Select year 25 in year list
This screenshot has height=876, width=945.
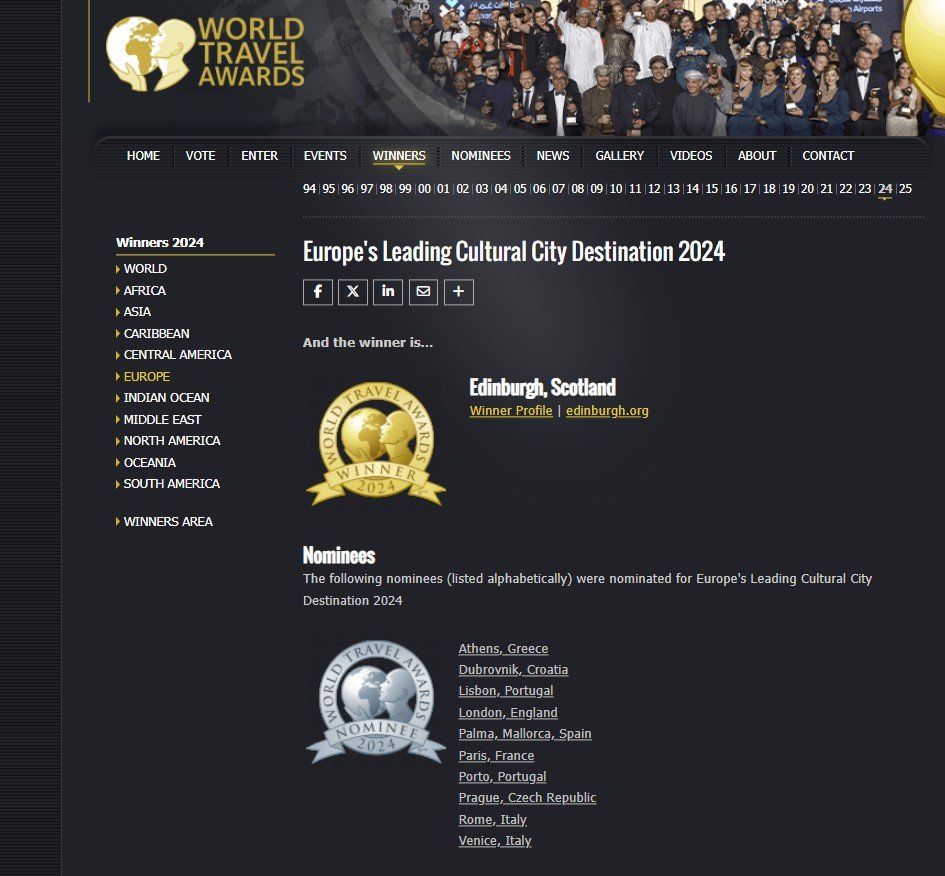click(905, 189)
